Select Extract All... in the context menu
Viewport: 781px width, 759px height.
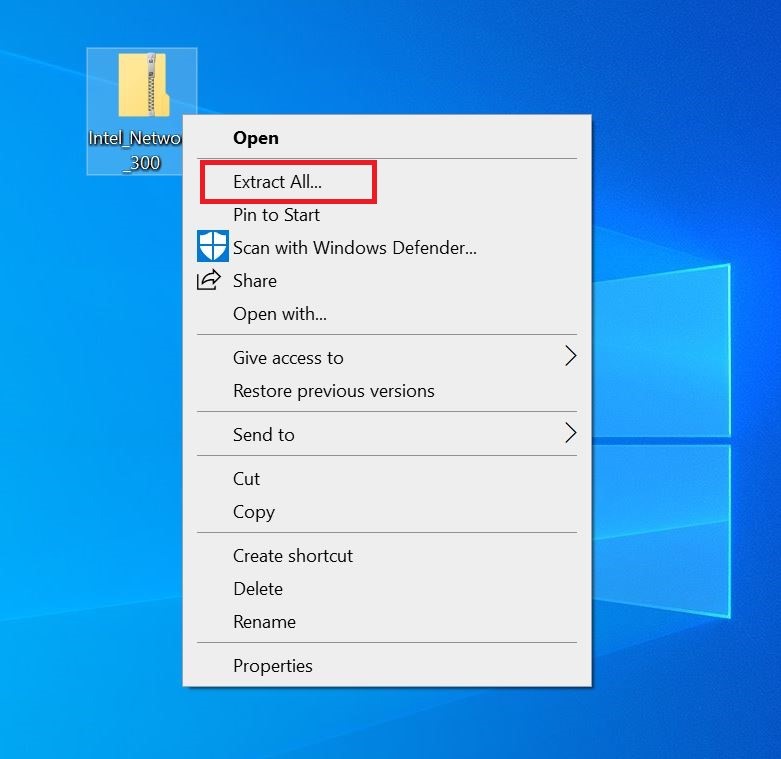click(x=277, y=182)
